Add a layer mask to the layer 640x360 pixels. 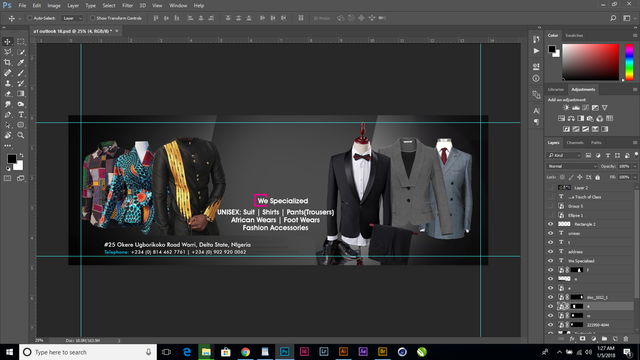coord(582,339)
